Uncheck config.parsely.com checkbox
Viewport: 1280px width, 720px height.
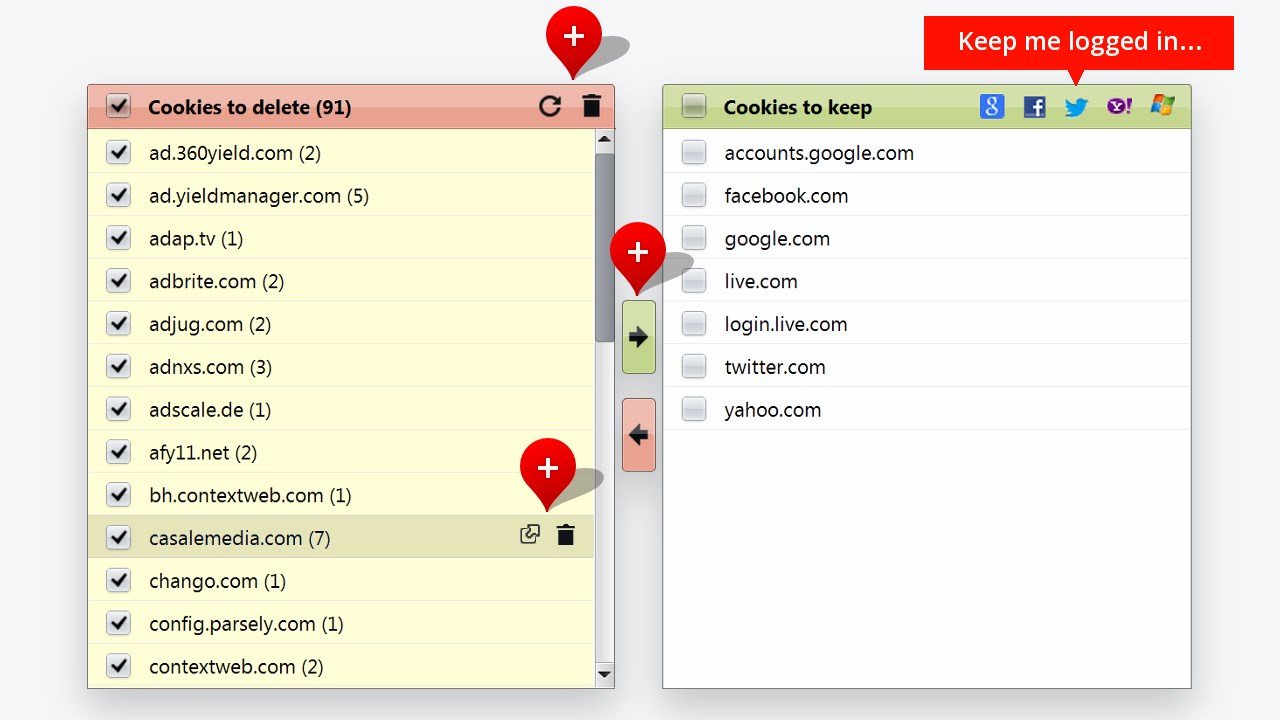point(119,624)
